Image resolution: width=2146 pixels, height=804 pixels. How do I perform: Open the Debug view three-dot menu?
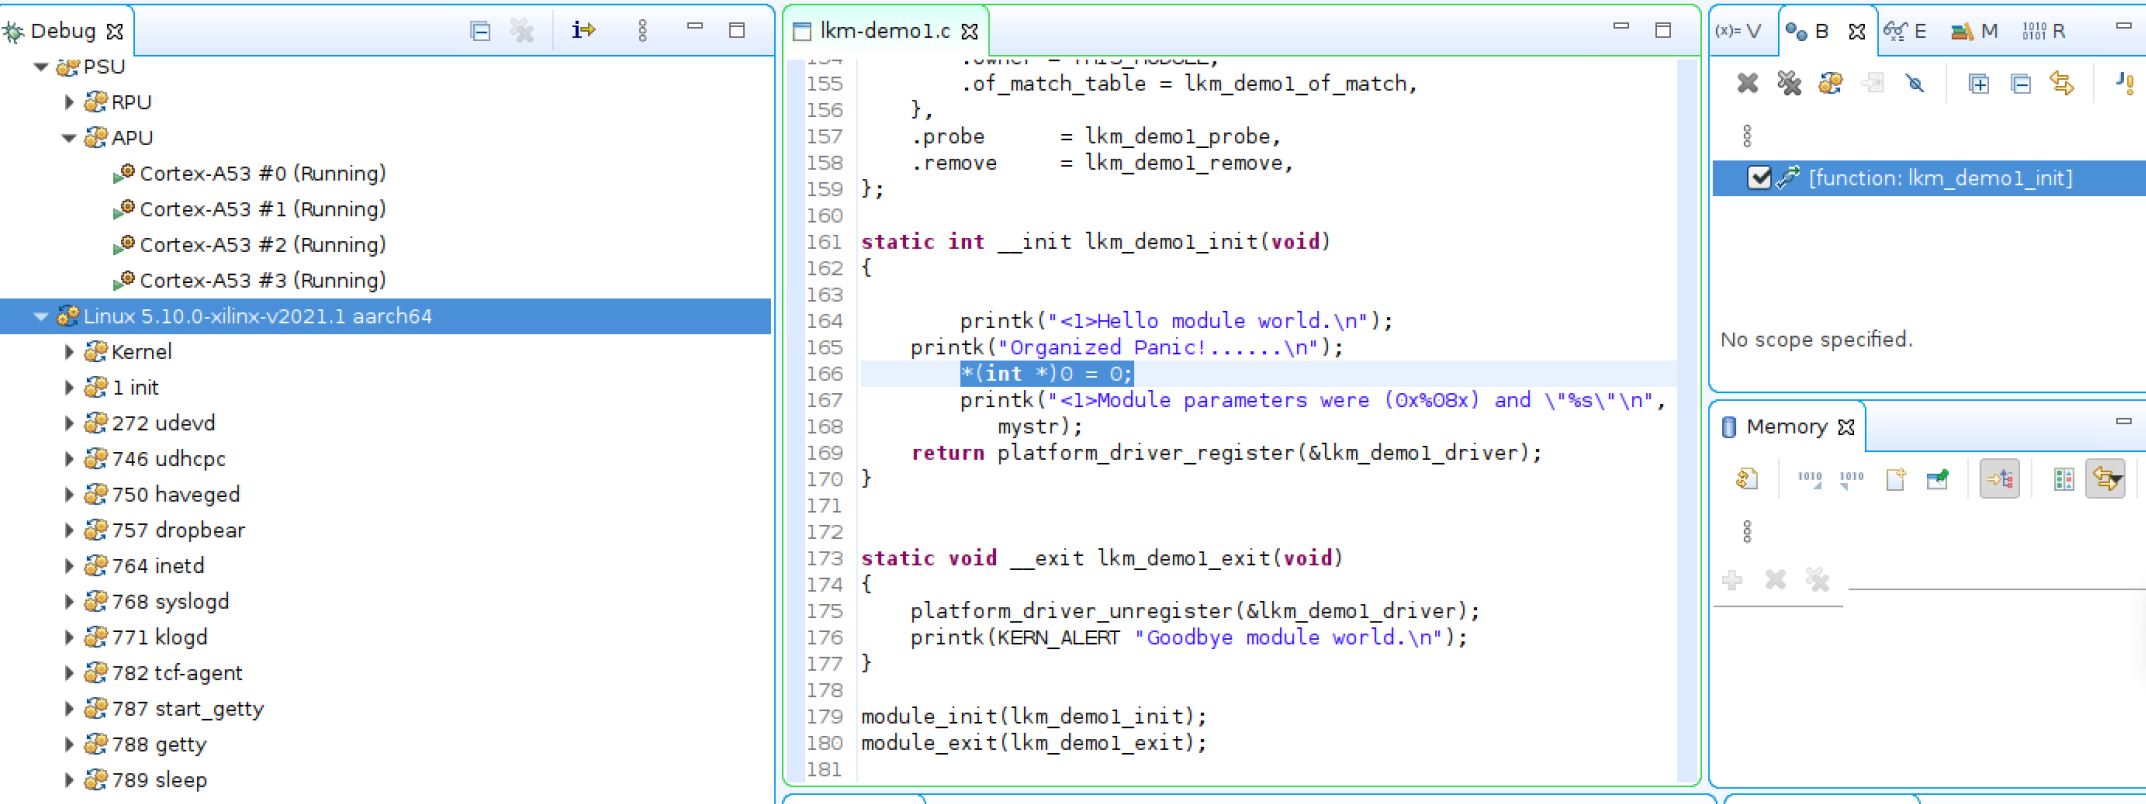[x=642, y=31]
